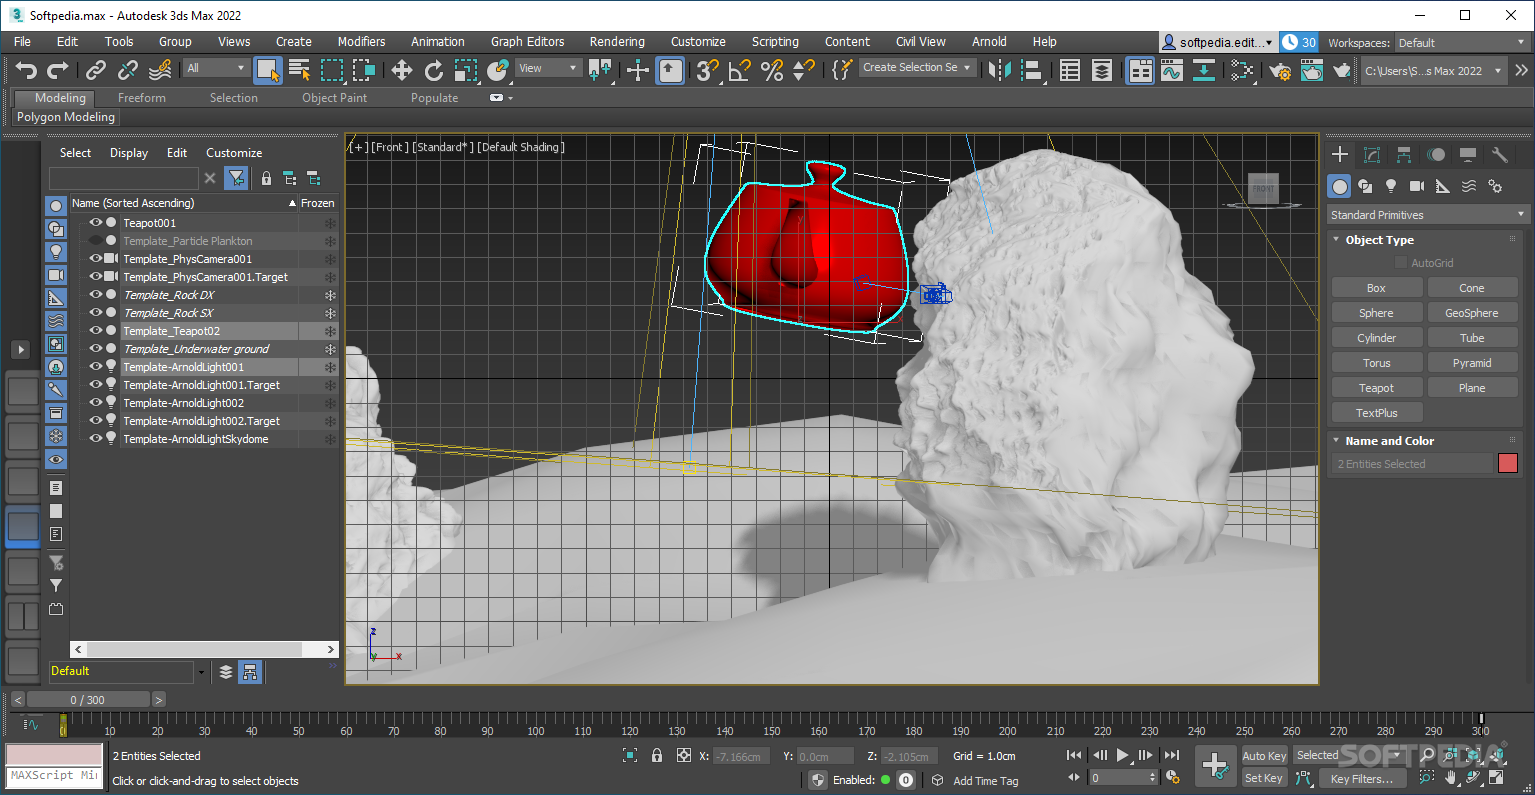Image resolution: width=1535 pixels, height=795 pixels.
Task: Activate the Unlink Selection tool
Action: pyautogui.click(x=128, y=70)
